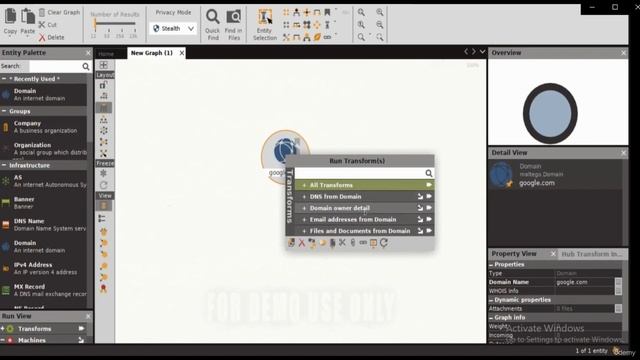The height and width of the screenshot is (360, 640).
Task: Click the scroll tabs right arrow
Action: (474, 52)
